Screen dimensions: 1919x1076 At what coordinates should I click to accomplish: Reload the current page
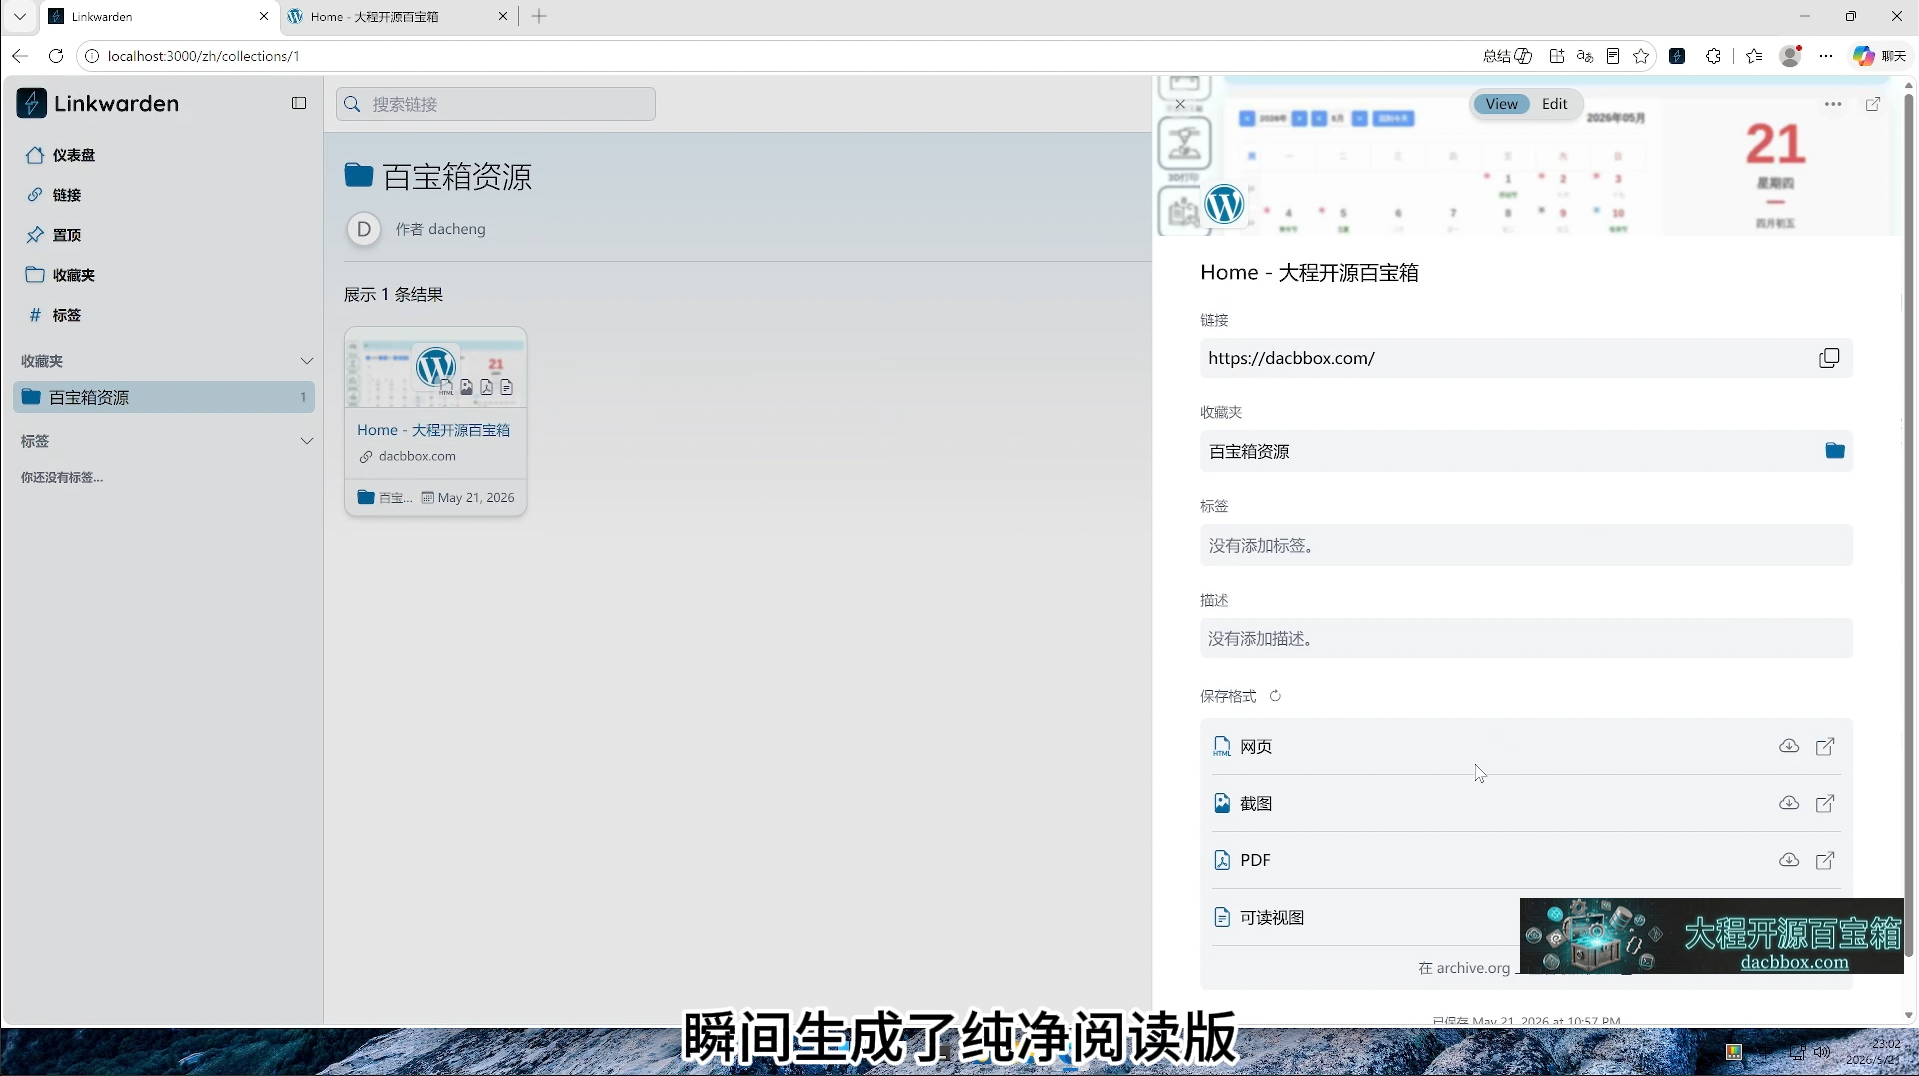click(x=56, y=56)
